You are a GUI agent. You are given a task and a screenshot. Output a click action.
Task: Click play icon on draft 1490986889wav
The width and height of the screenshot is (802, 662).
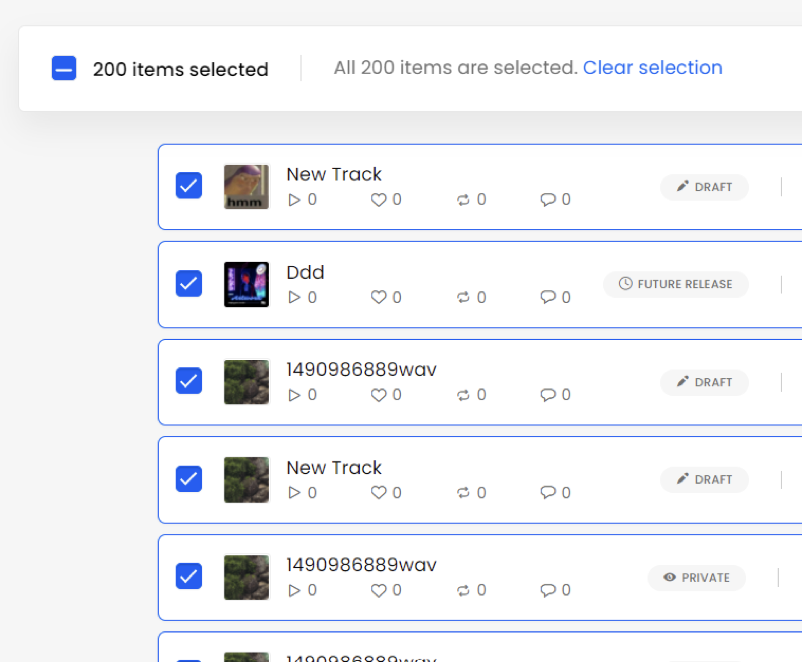coord(294,395)
